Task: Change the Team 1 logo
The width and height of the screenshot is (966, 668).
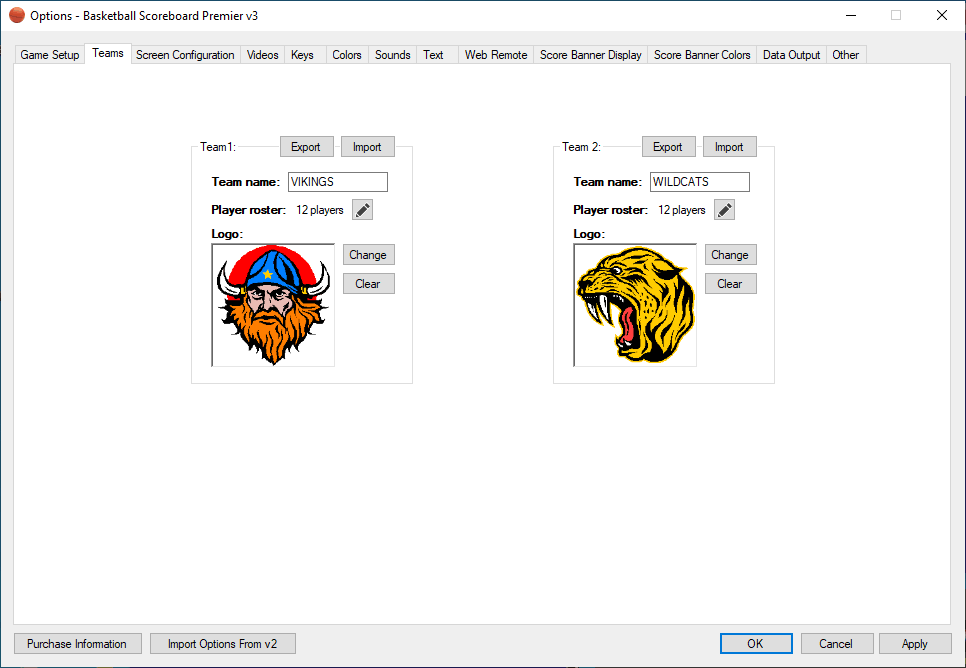Action: point(368,255)
